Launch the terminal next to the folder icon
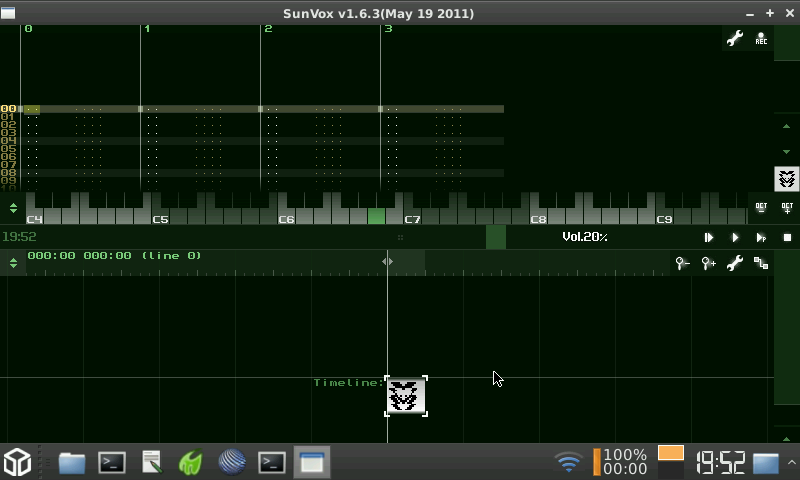Viewport: 800px width, 480px height. coord(112,463)
